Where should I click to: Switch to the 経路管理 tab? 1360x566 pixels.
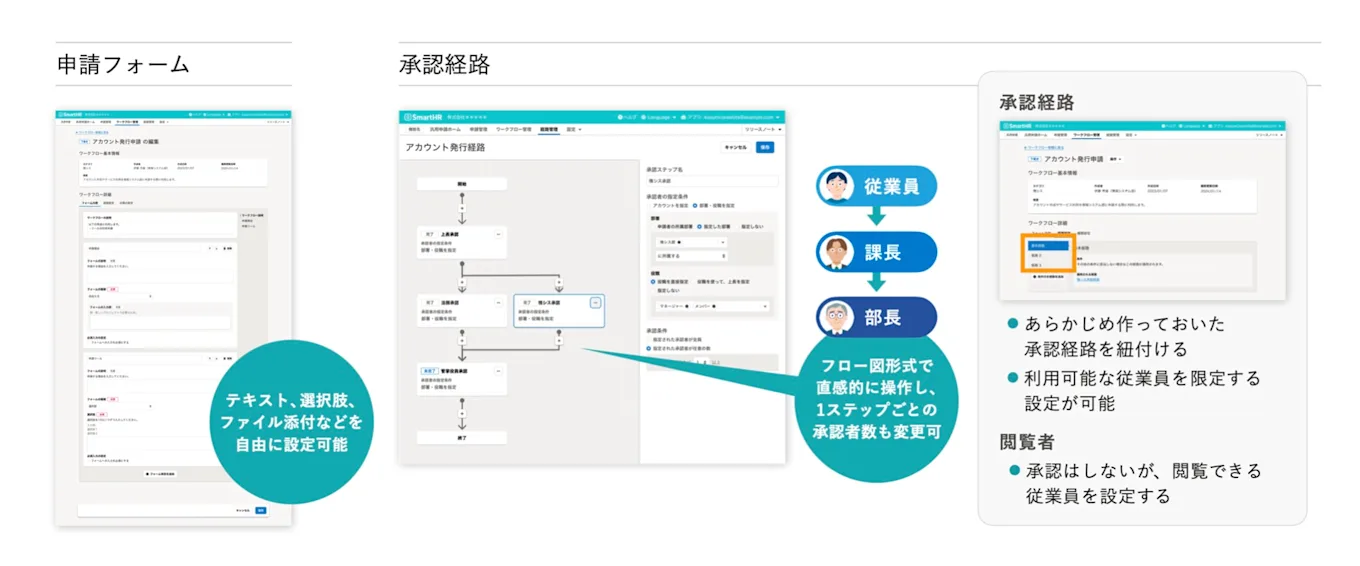548,129
